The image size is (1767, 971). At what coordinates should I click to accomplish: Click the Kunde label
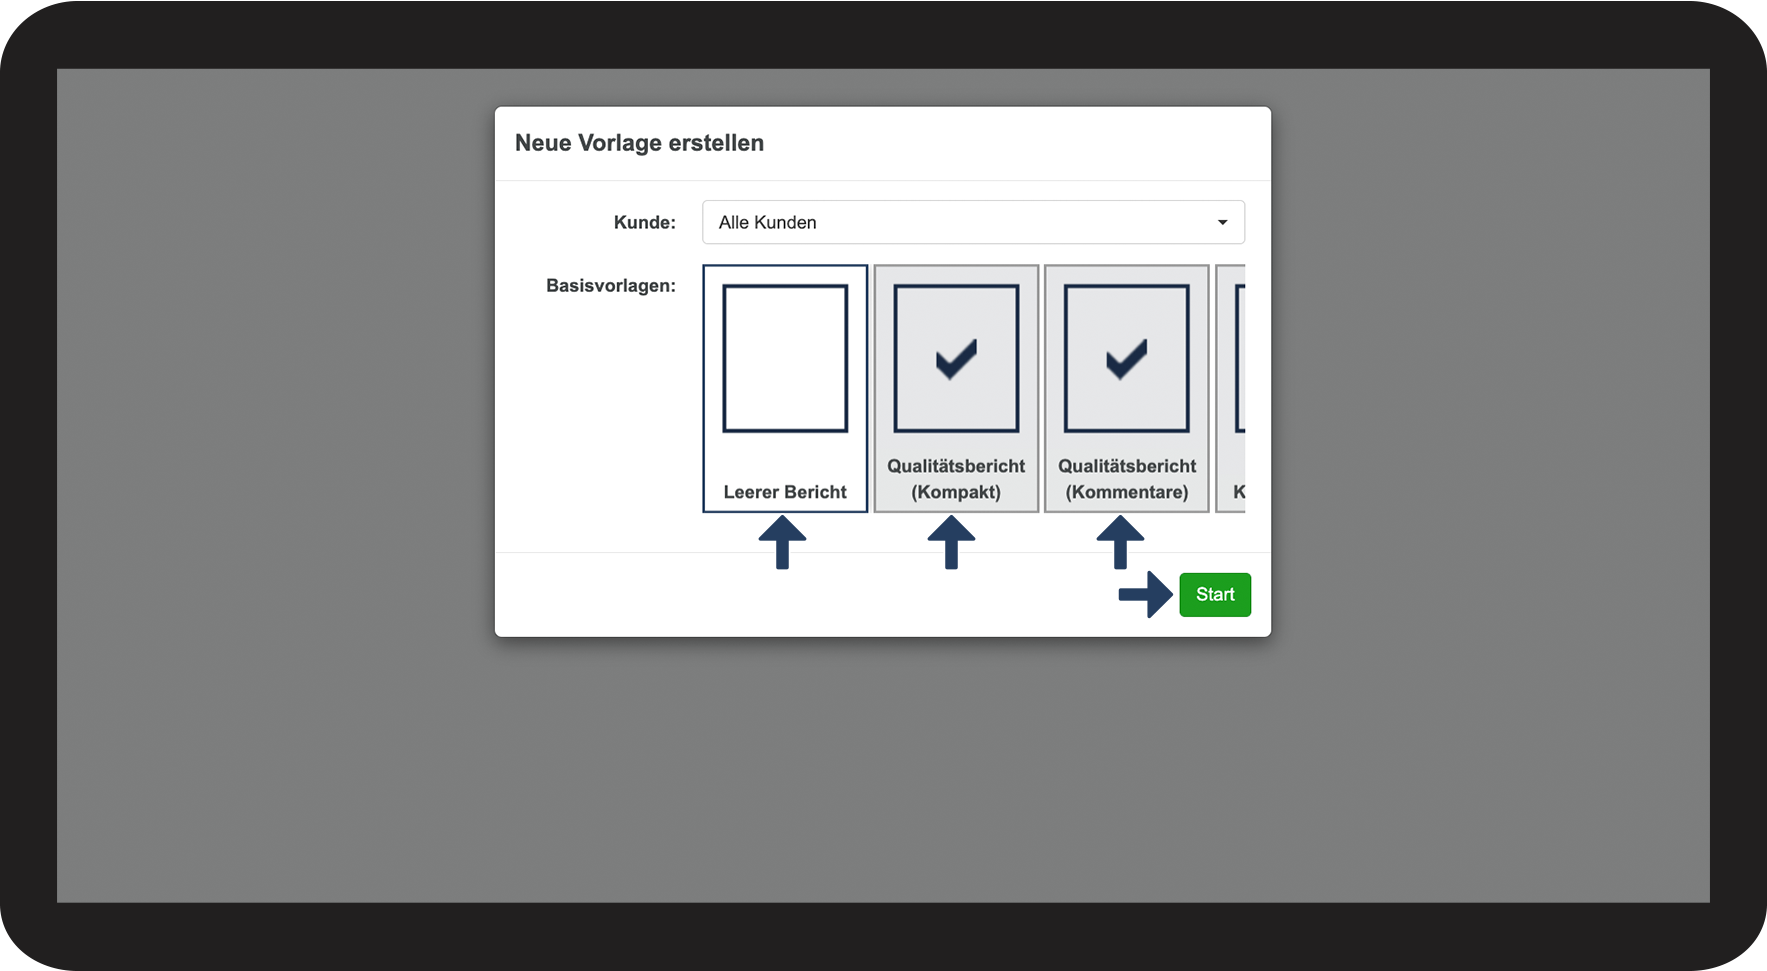[645, 222]
